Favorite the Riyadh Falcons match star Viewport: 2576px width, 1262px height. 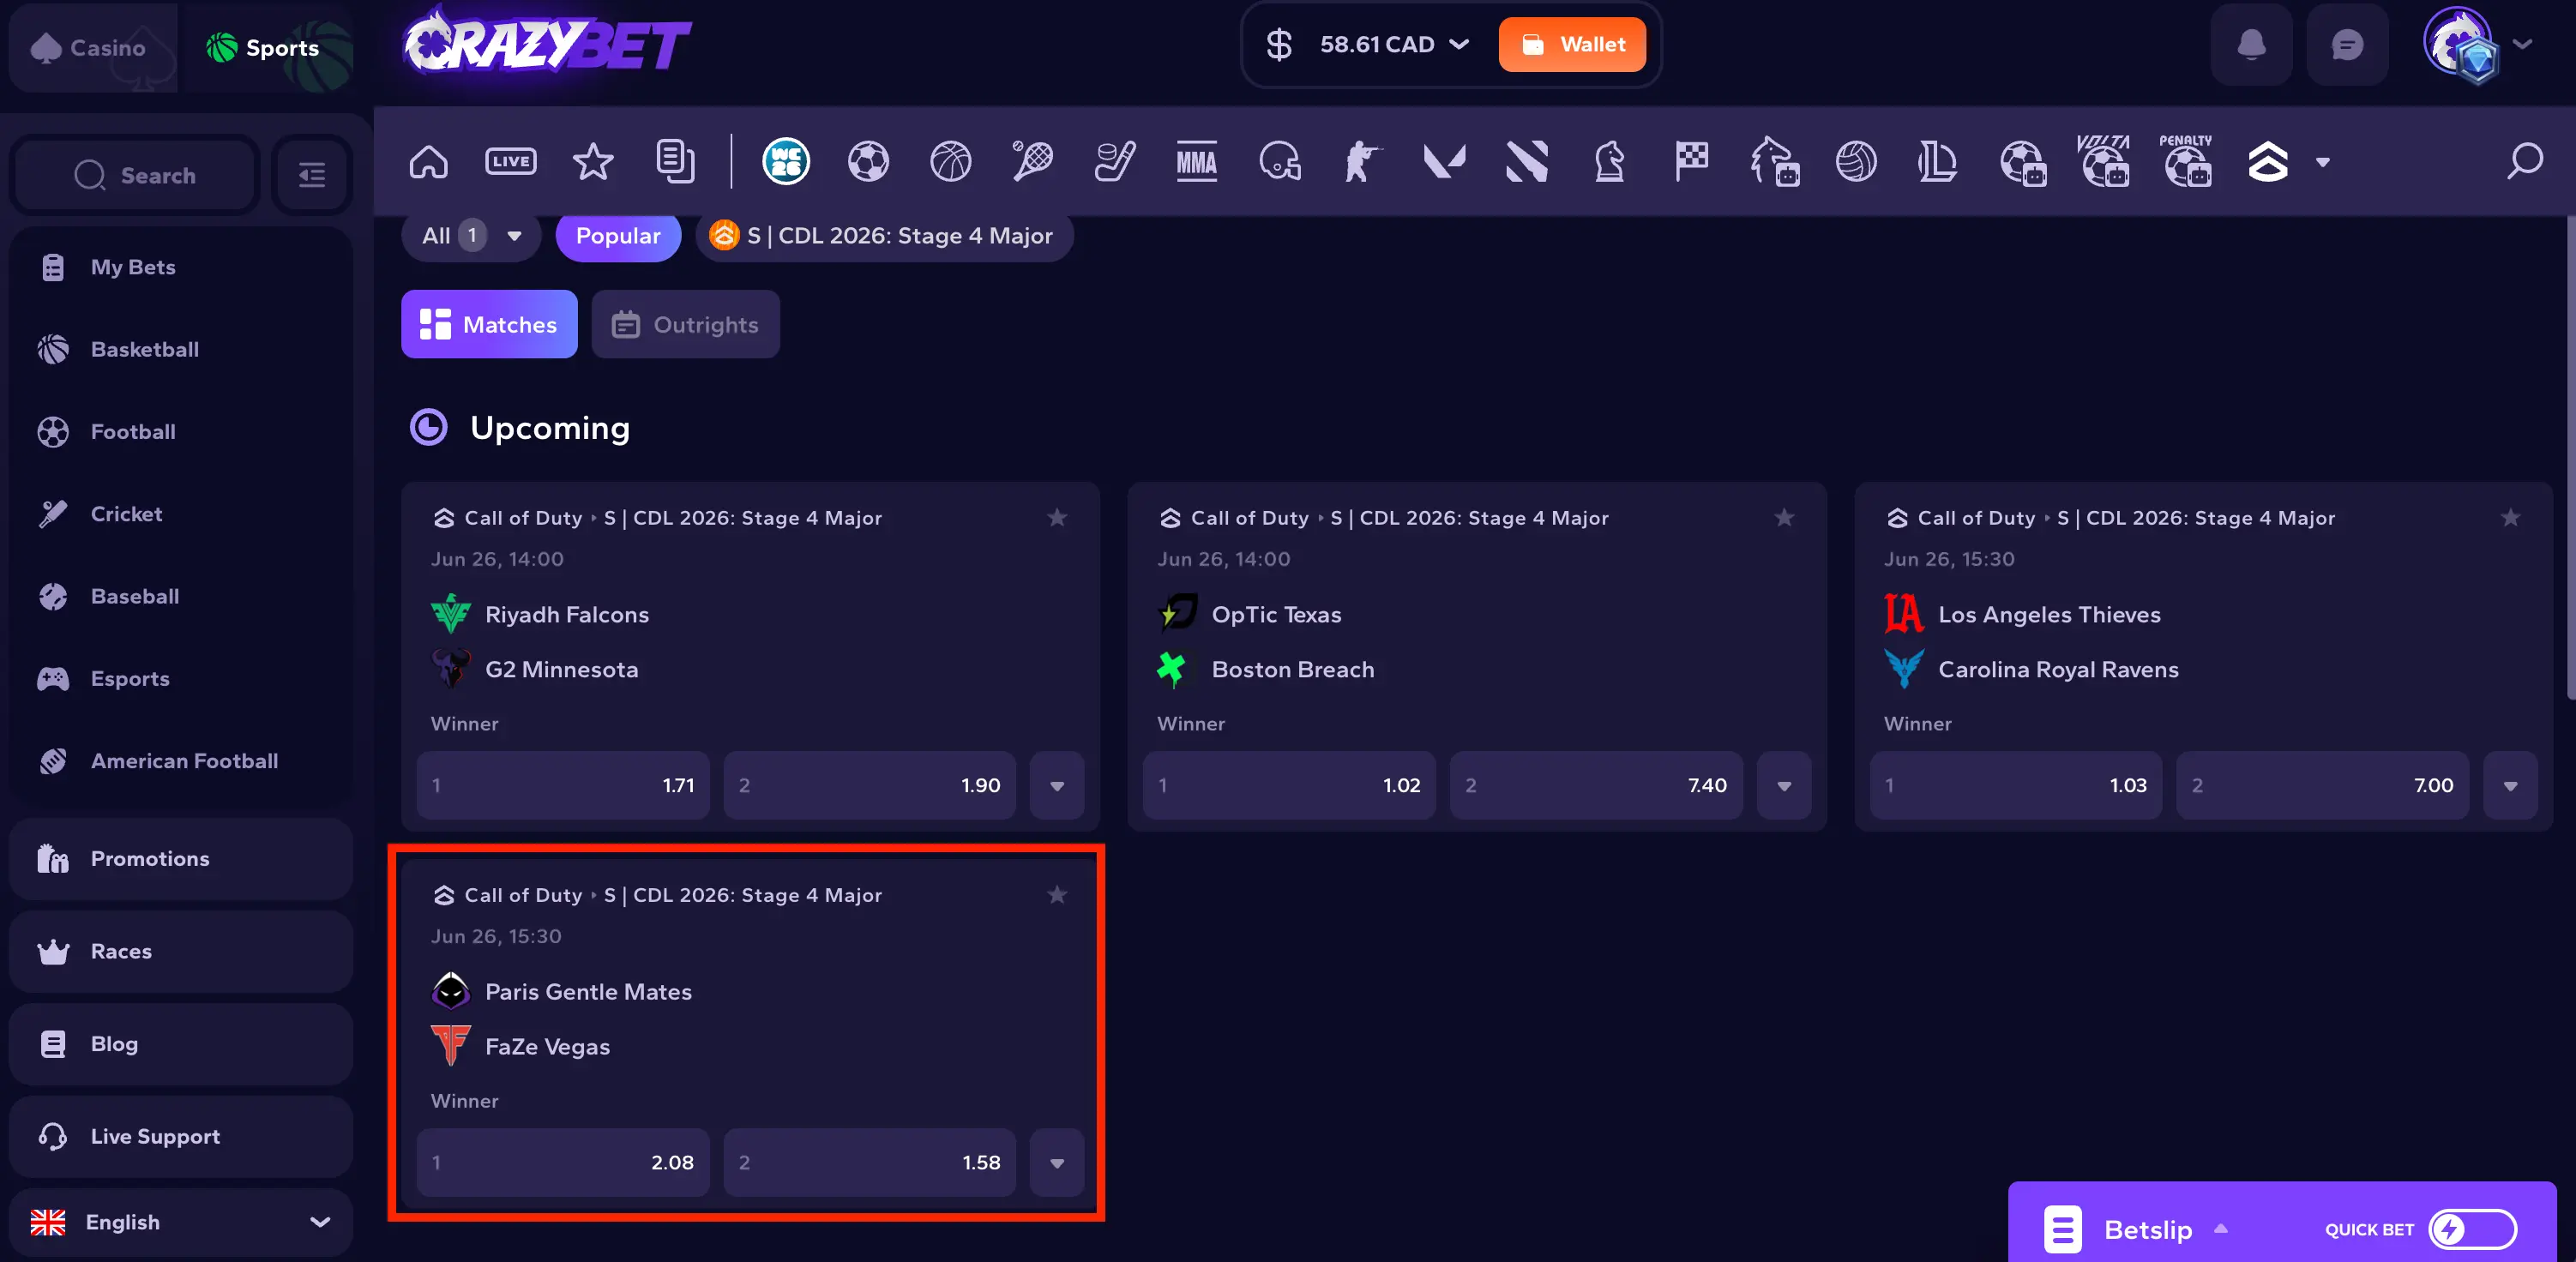tap(1057, 517)
